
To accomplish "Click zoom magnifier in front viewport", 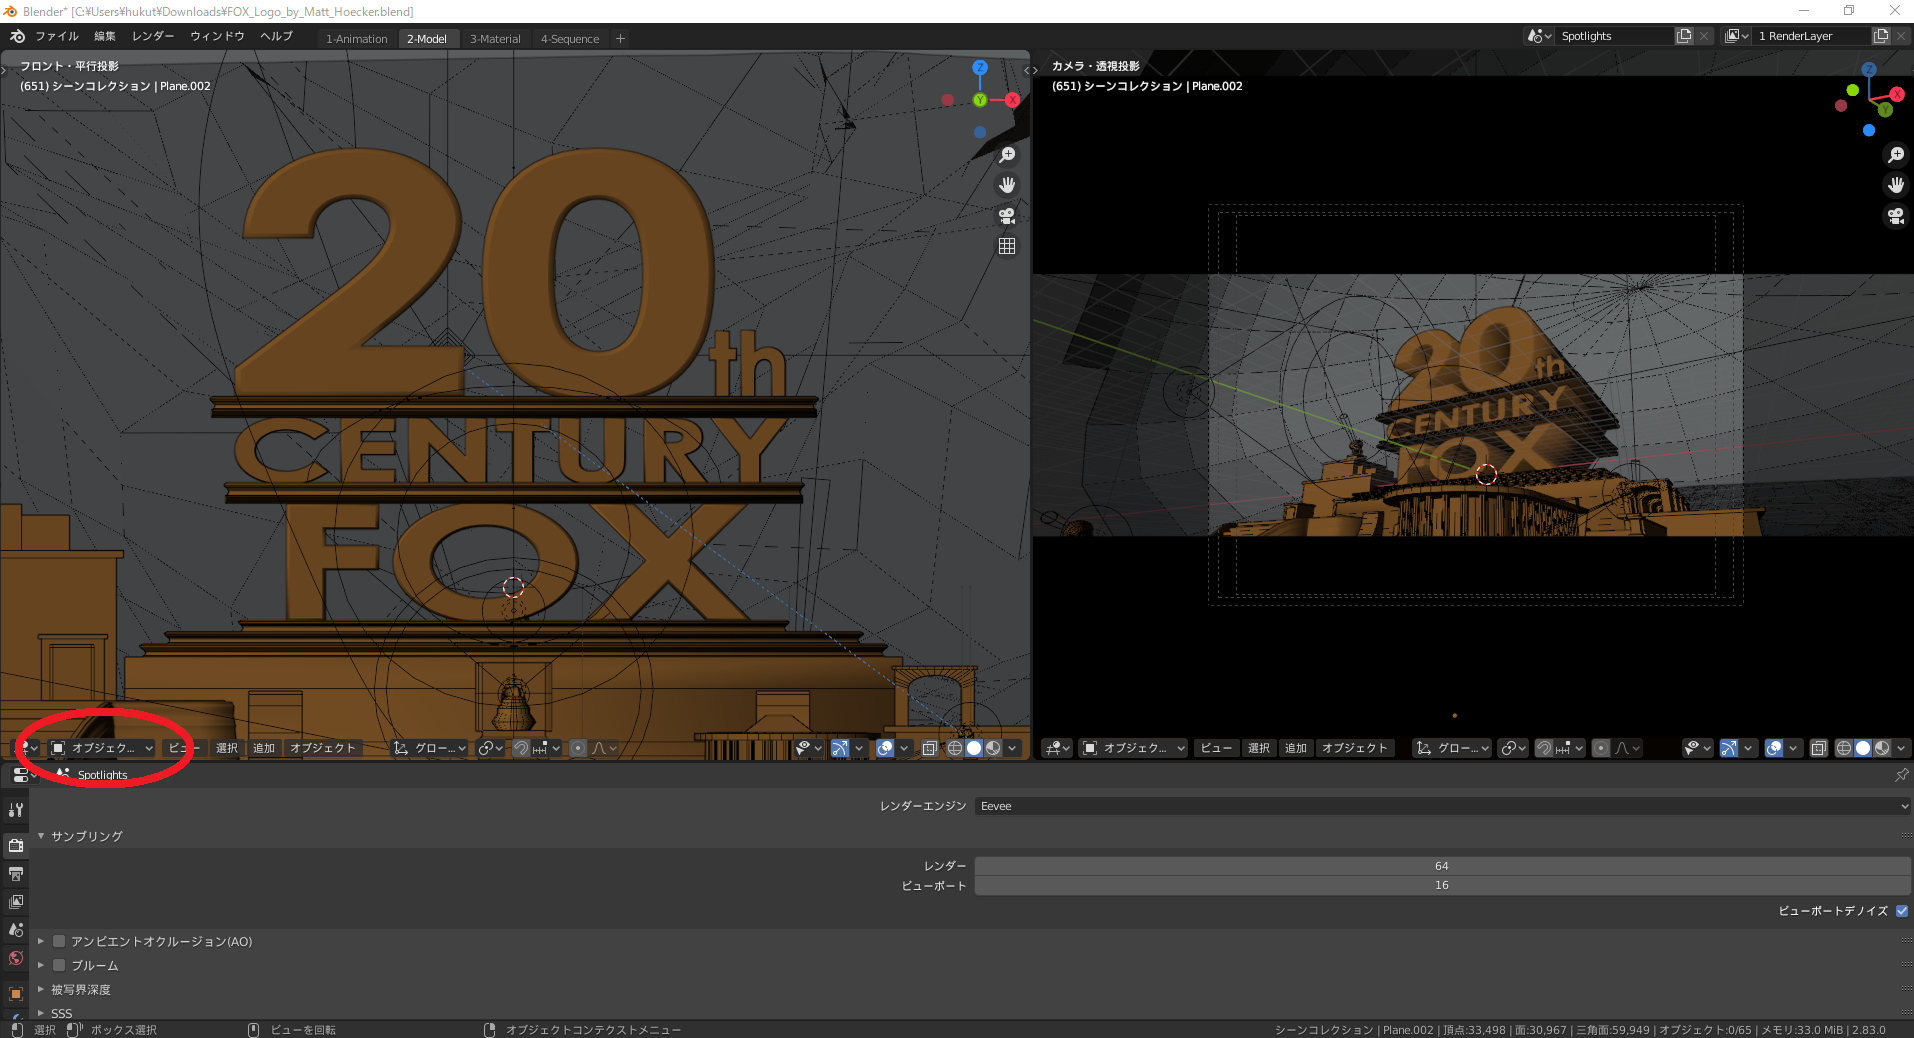I will click(x=1007, y=155).
